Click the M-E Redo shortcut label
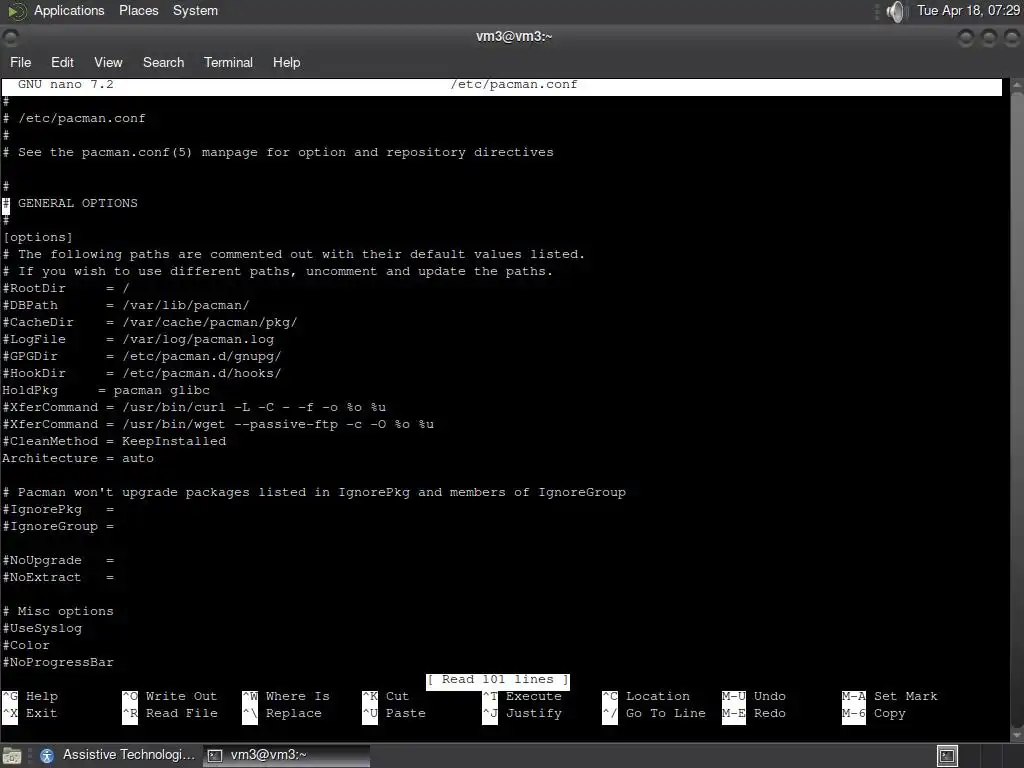This screenshot has width=1024, height=768. point(754,713)
